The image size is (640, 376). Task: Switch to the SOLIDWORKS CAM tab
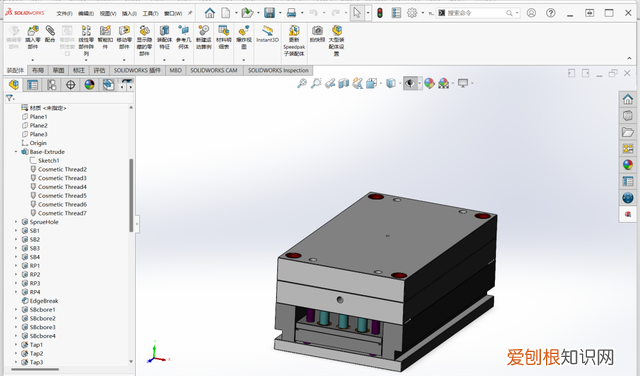(213, 70)
